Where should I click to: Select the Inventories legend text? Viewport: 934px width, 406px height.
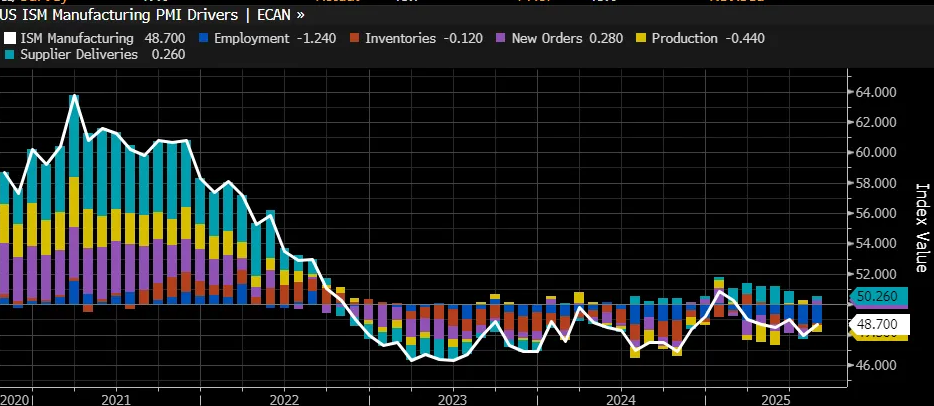[x=399, y=39]
